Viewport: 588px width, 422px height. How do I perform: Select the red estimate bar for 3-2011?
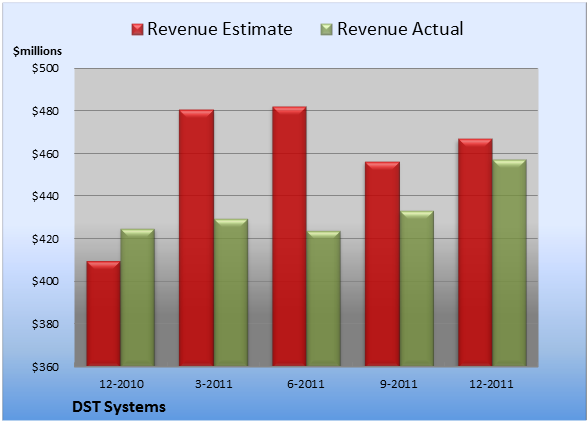[x=196, y=238]
